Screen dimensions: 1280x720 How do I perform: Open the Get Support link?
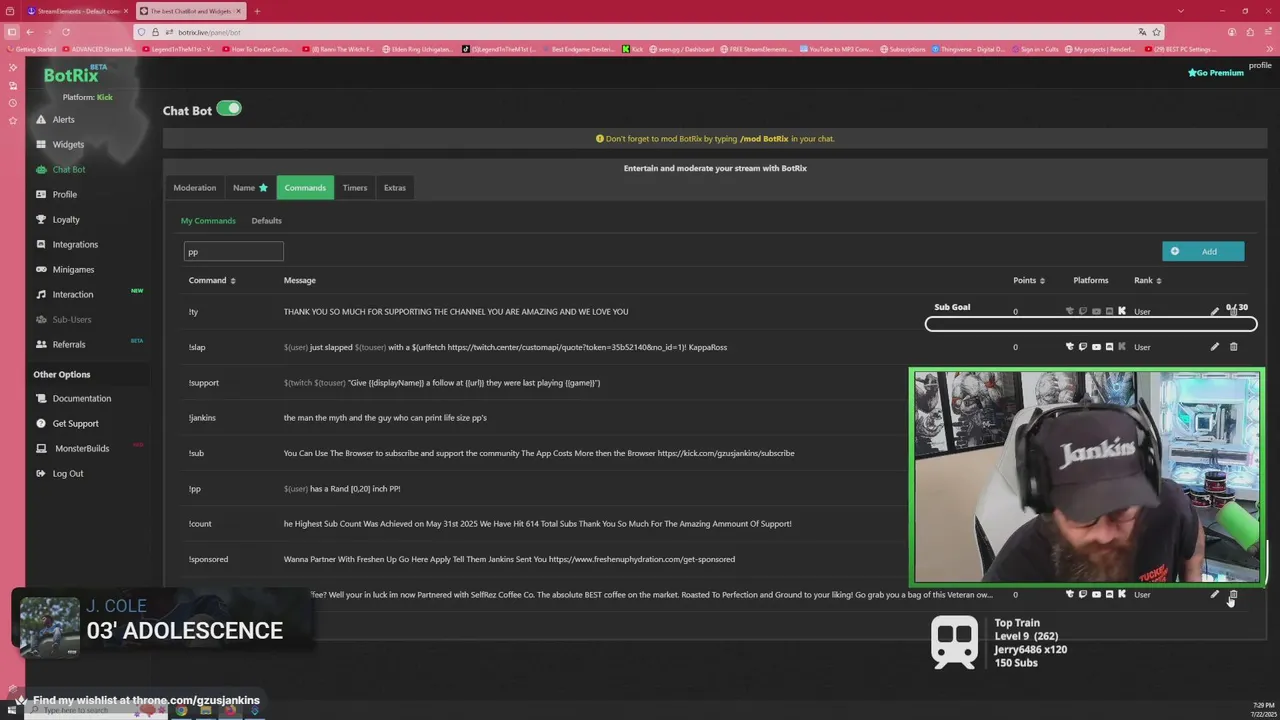point(75,423)
